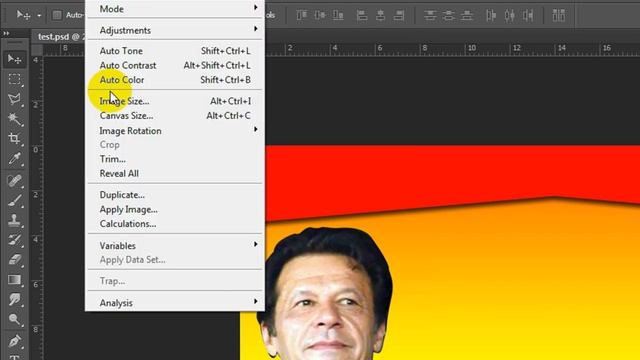Image resolution: width=640 pixels, height=360 pixels.
Task: Click Align Vertical Centers icon
Action: 320,16
